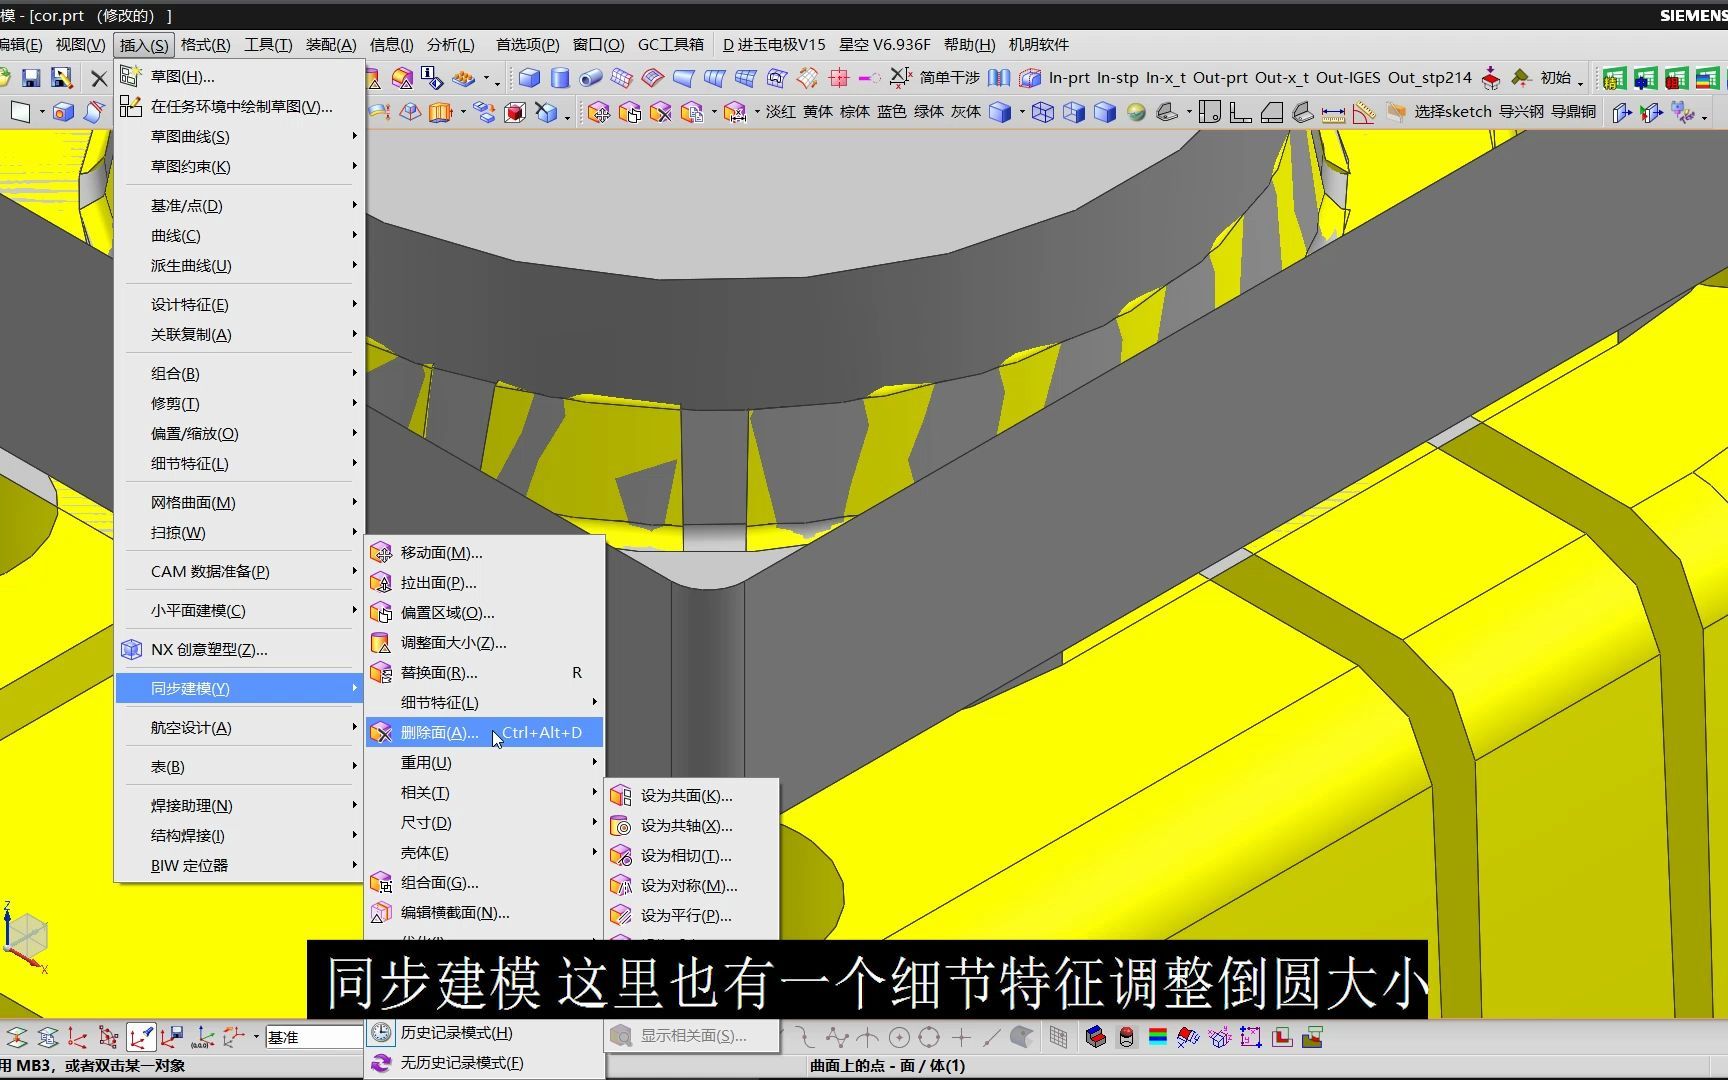Click the Save icon in the toolbar
This screenshot has height=1080, width=1728.
click(x=31, y=77)
